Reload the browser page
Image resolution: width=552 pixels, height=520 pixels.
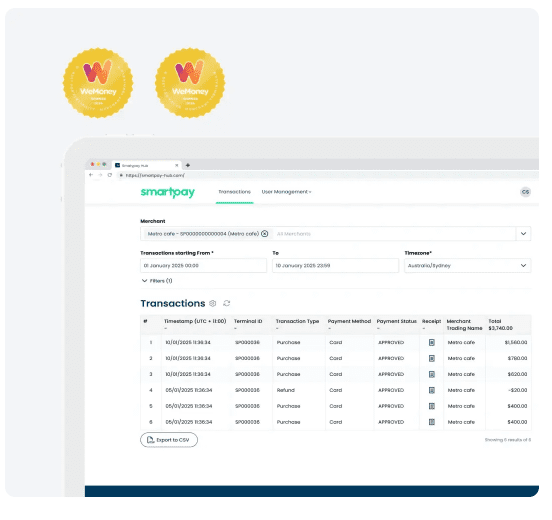(x=110, y=175)
